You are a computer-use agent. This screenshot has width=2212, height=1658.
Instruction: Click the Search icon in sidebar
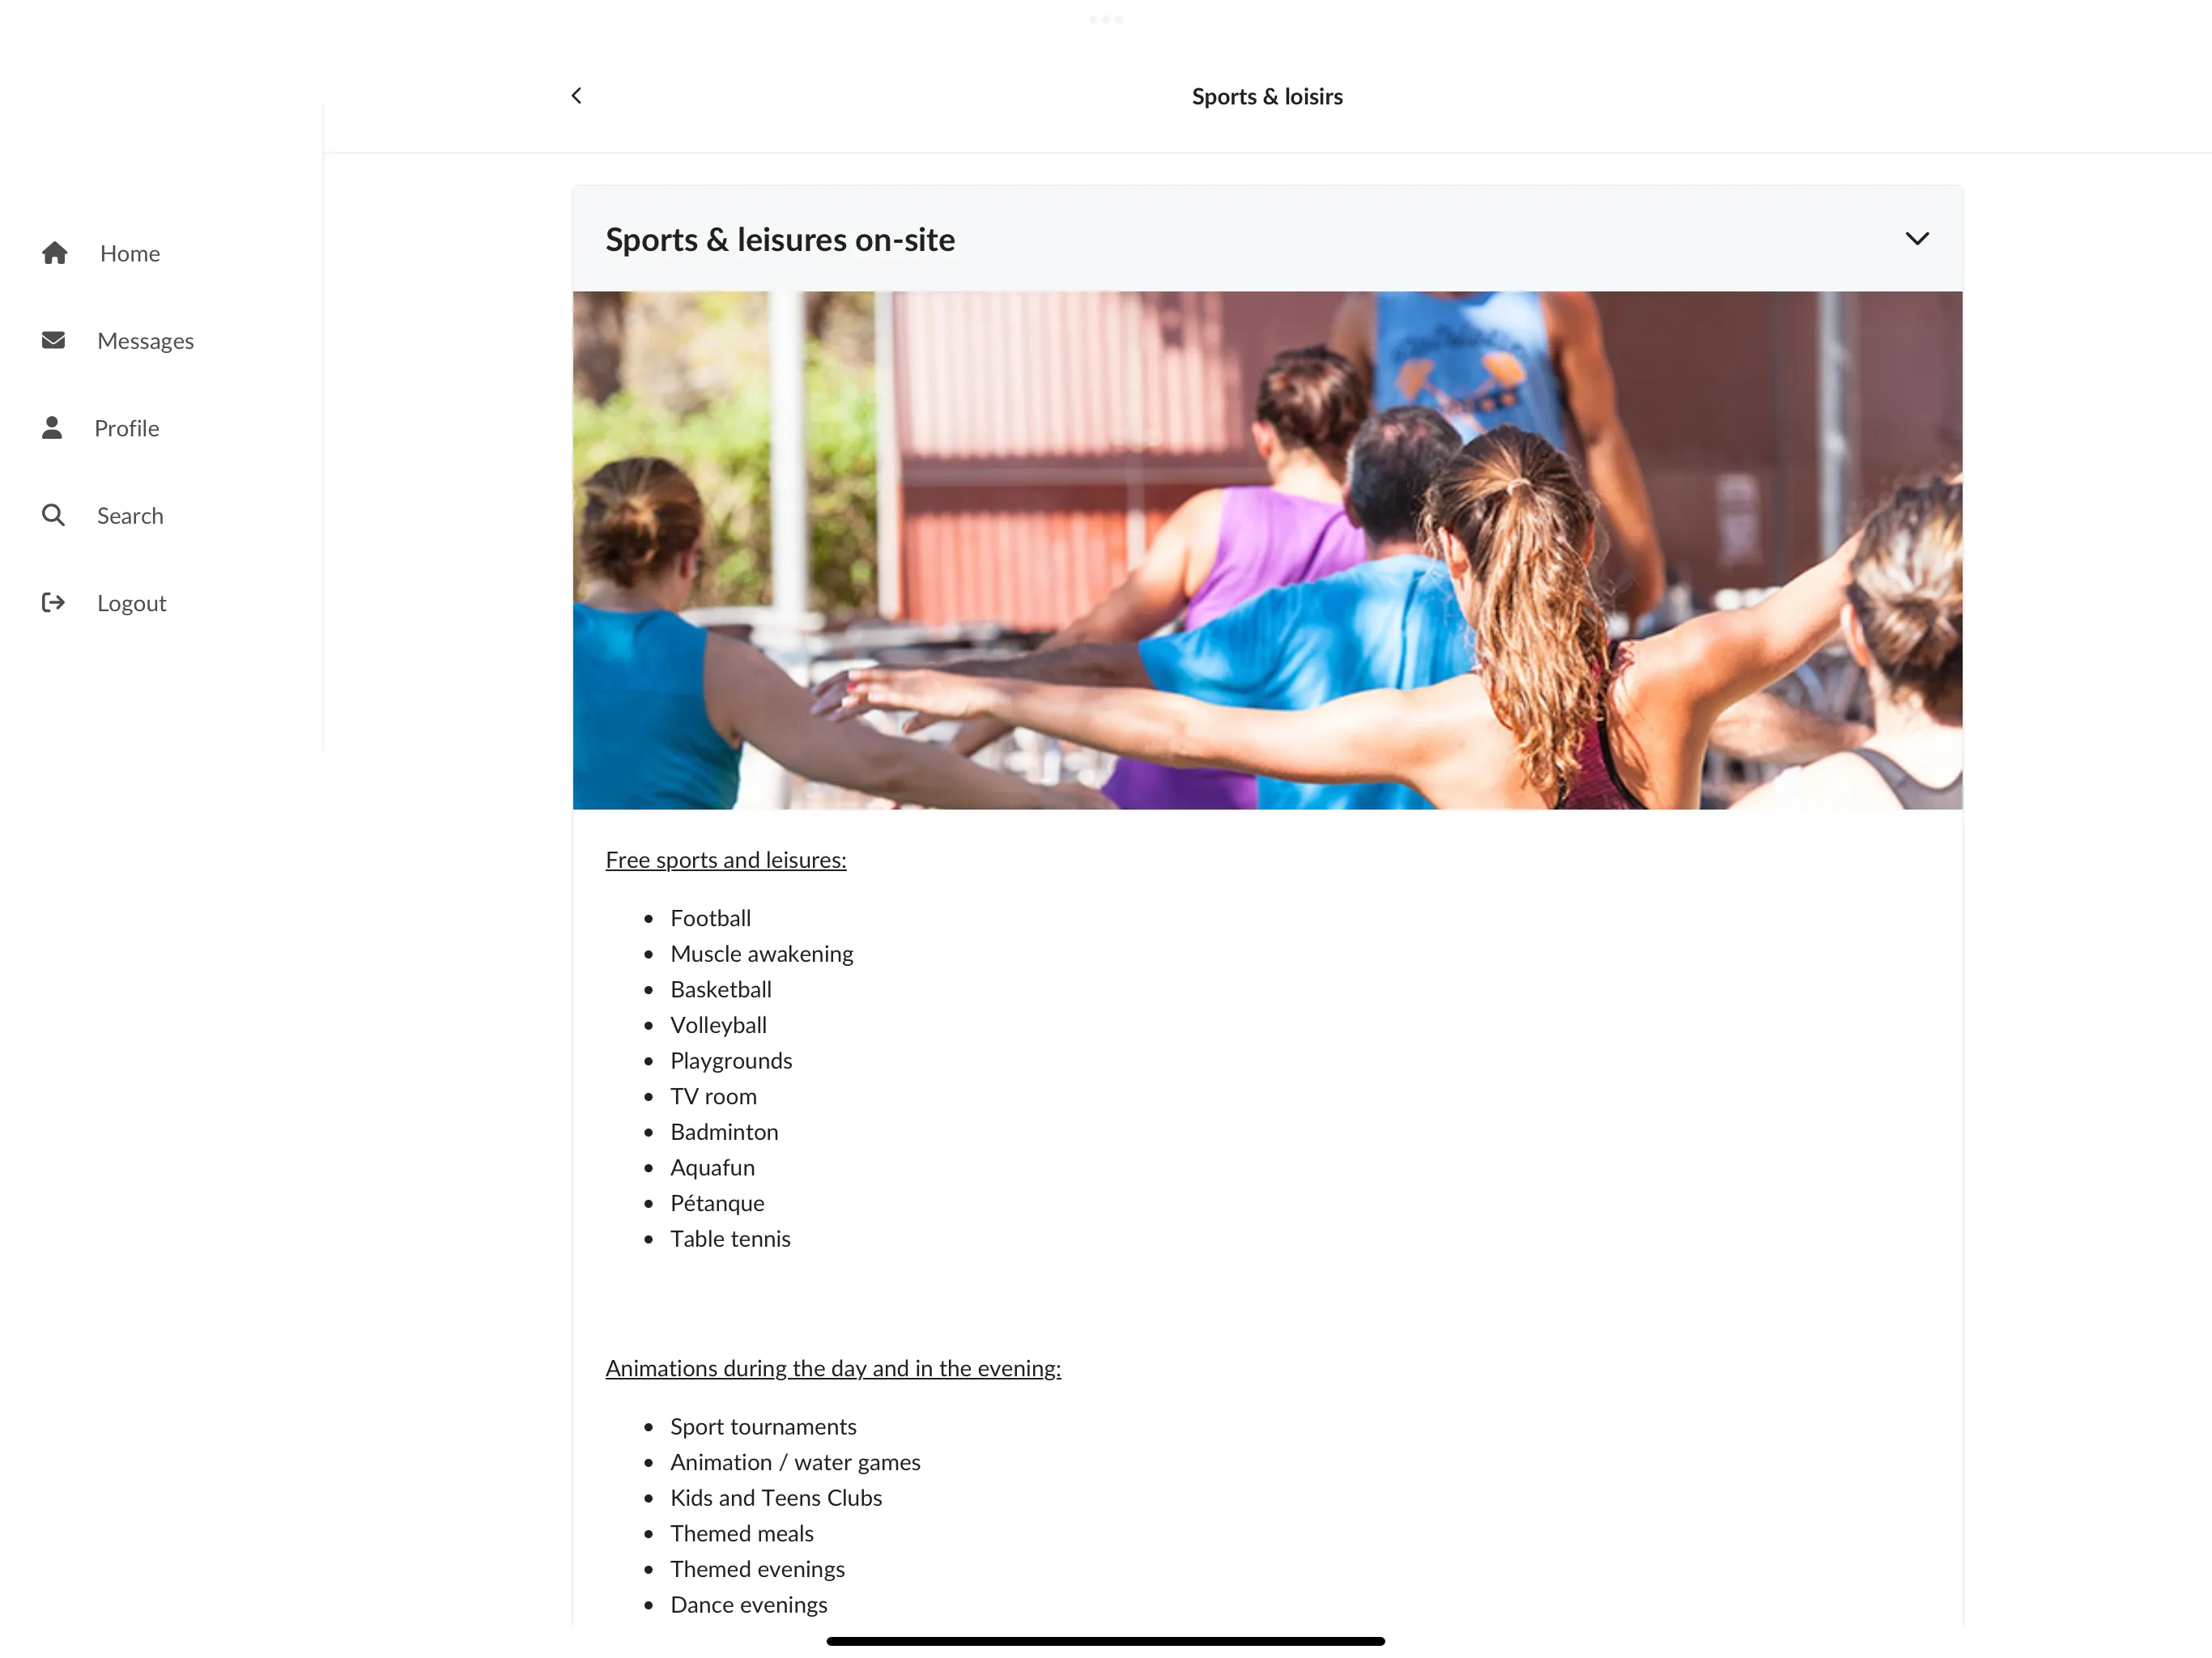(54, 516)
